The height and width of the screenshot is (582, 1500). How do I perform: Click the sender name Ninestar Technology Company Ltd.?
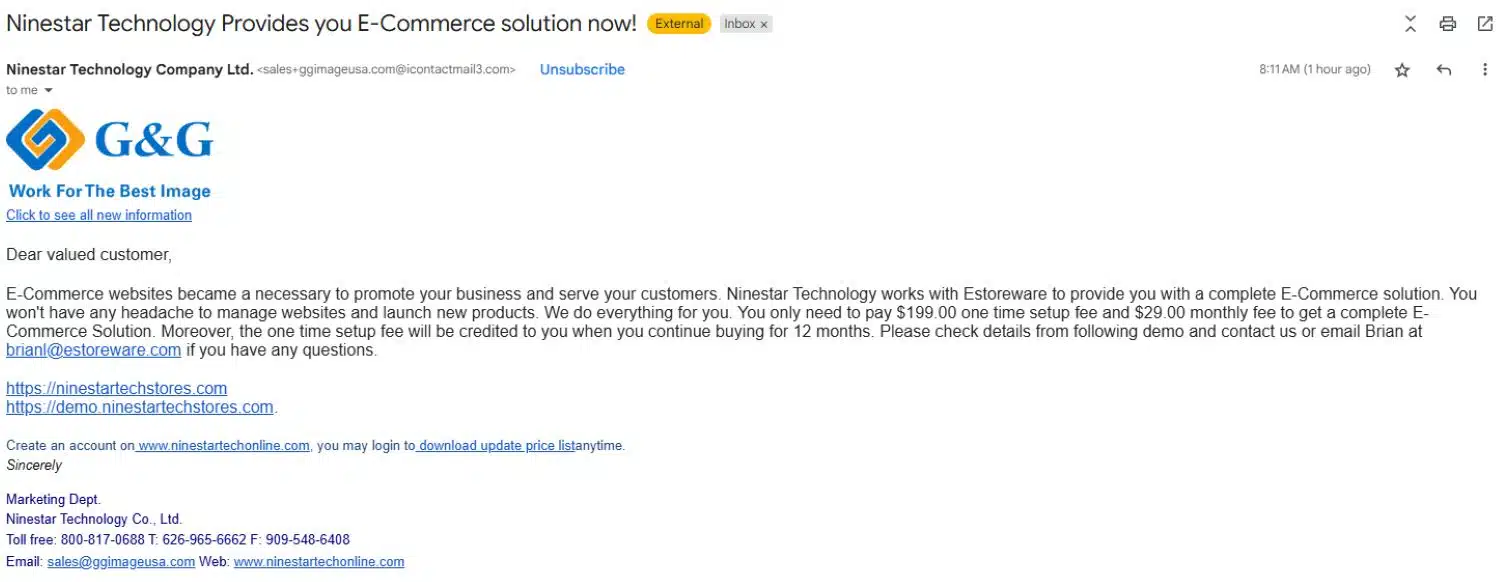pos(129,69)
